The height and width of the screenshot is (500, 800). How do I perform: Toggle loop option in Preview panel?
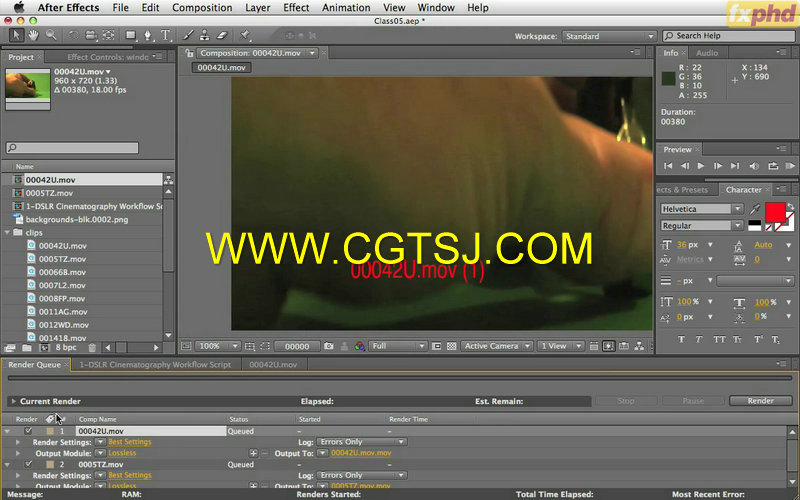pos(773,166)
